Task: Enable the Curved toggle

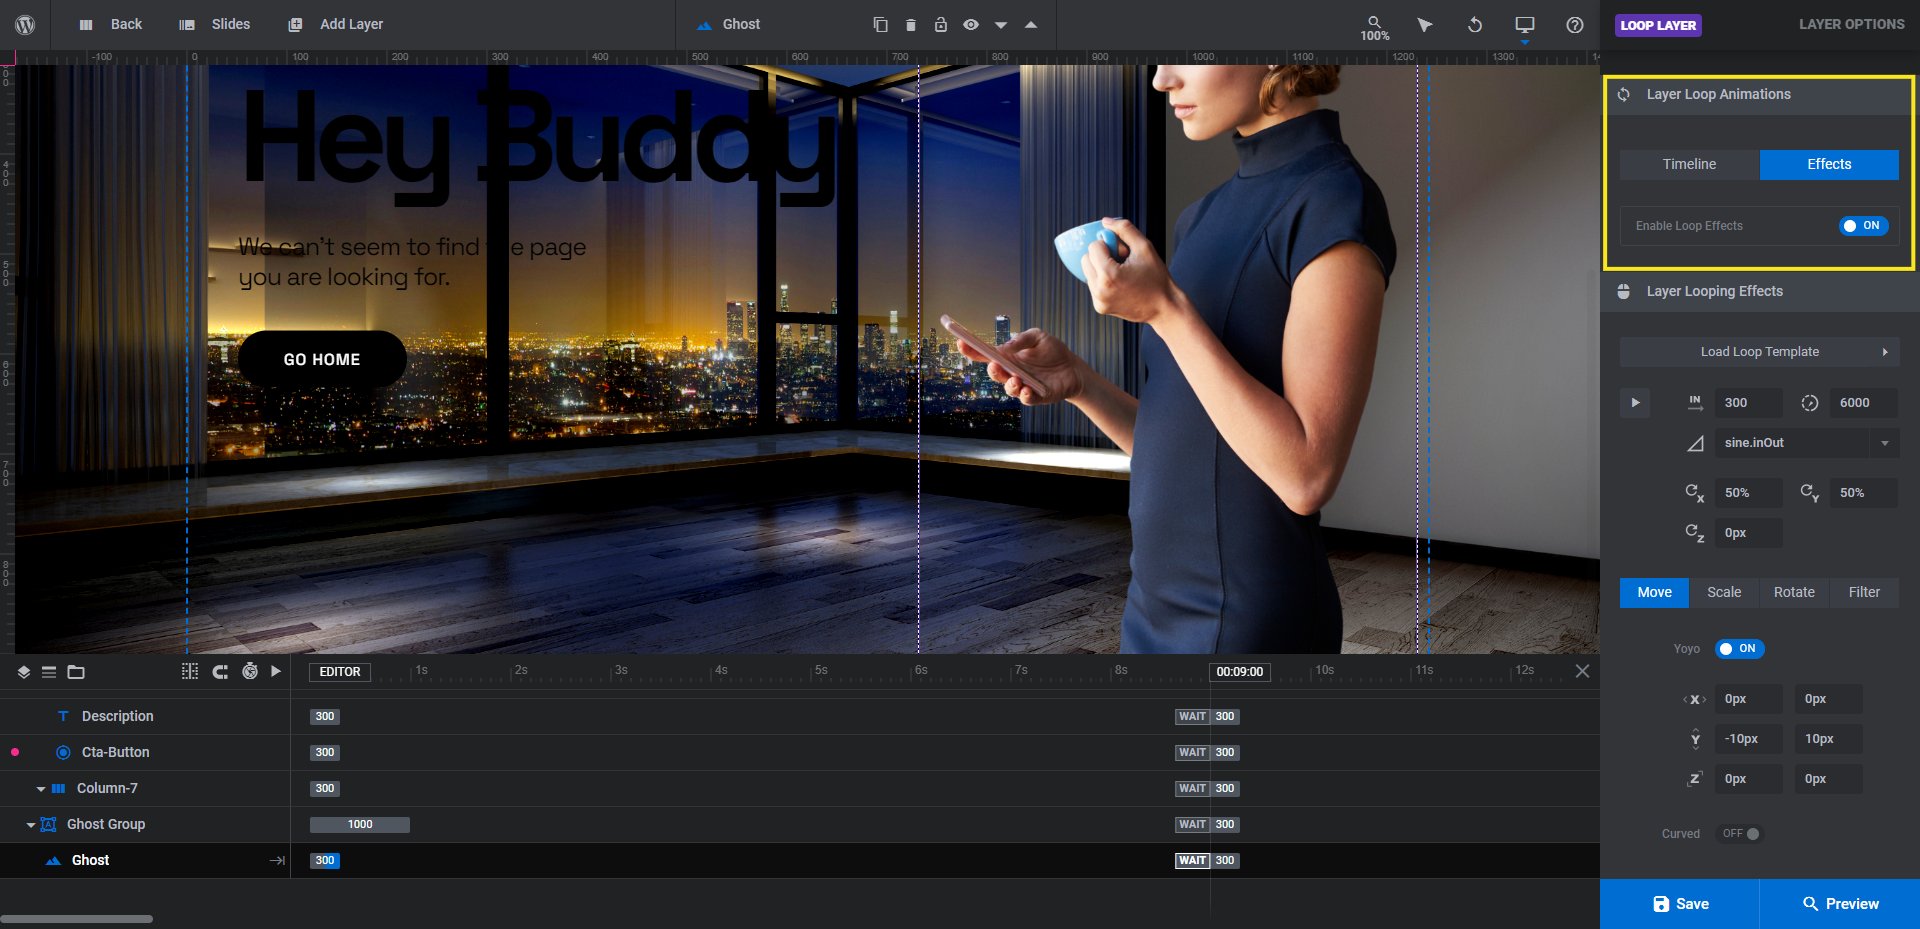Action: click(x=1740, y=834)
